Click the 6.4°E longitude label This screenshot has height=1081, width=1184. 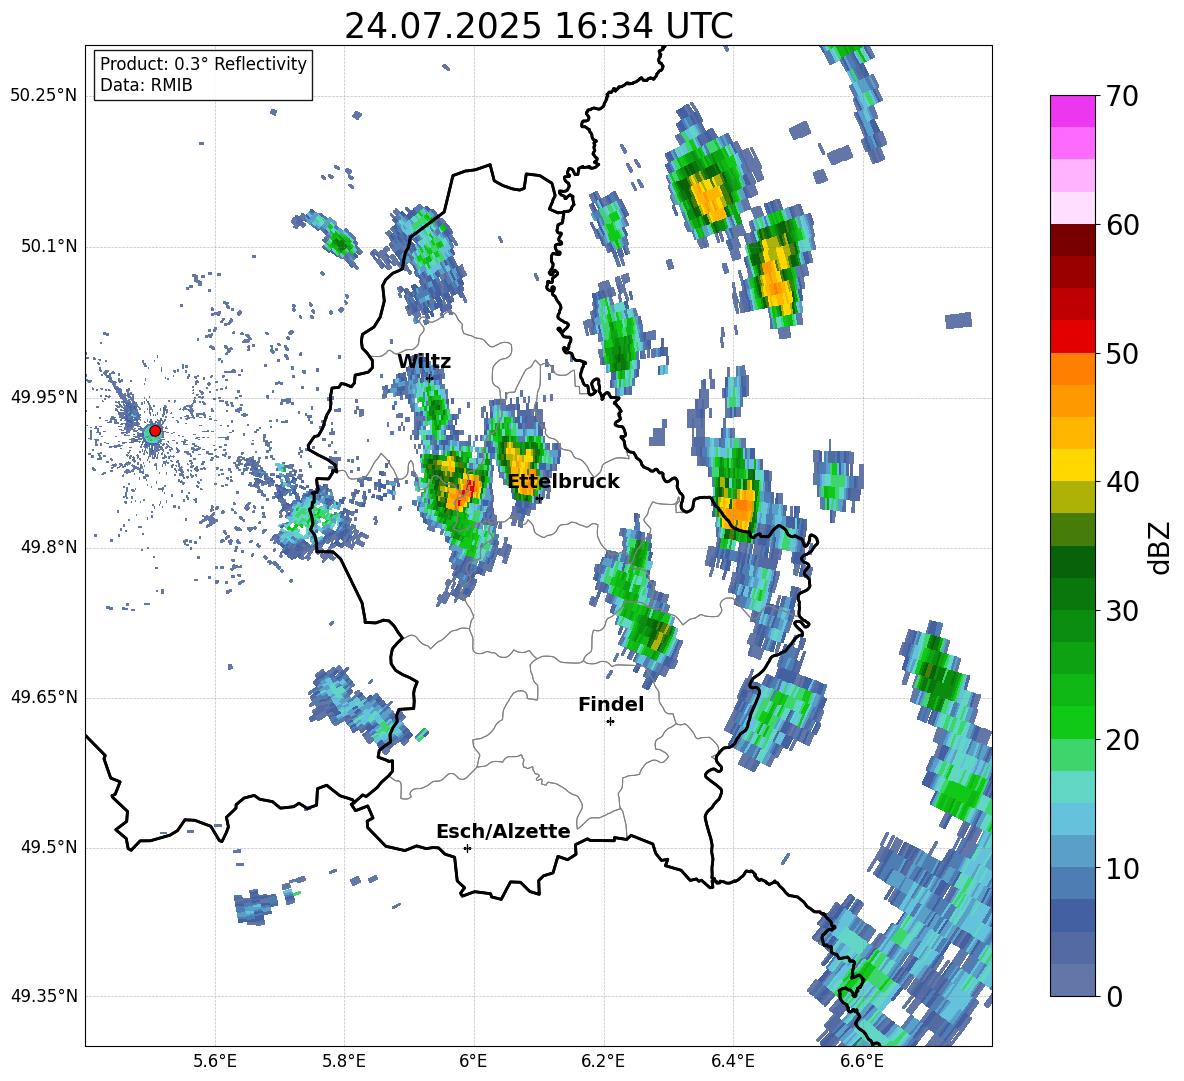point(732,1061)
